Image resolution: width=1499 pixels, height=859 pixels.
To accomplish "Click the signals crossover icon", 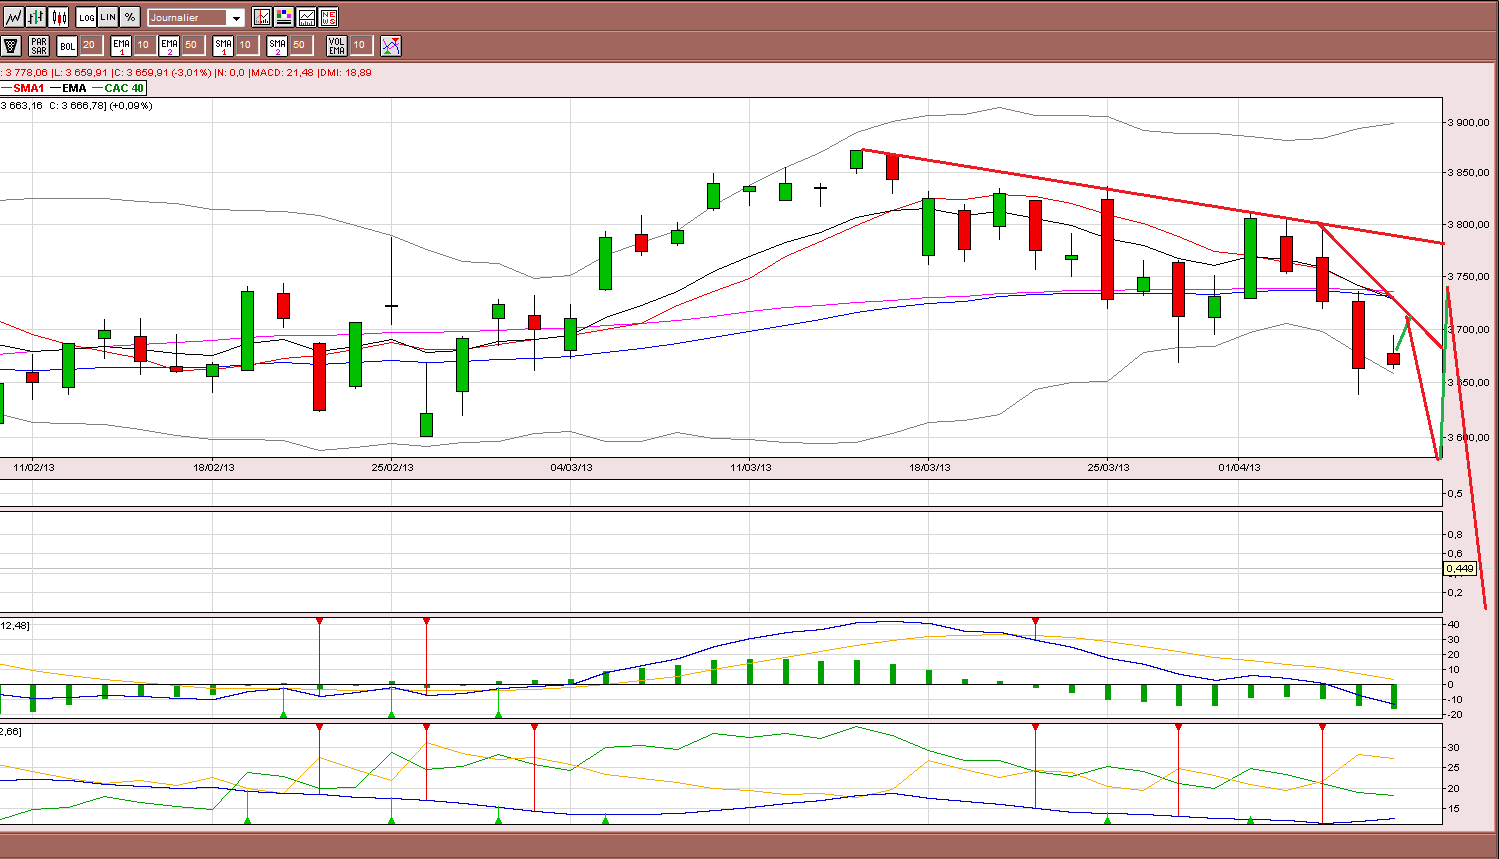I will tap(391, 45).
